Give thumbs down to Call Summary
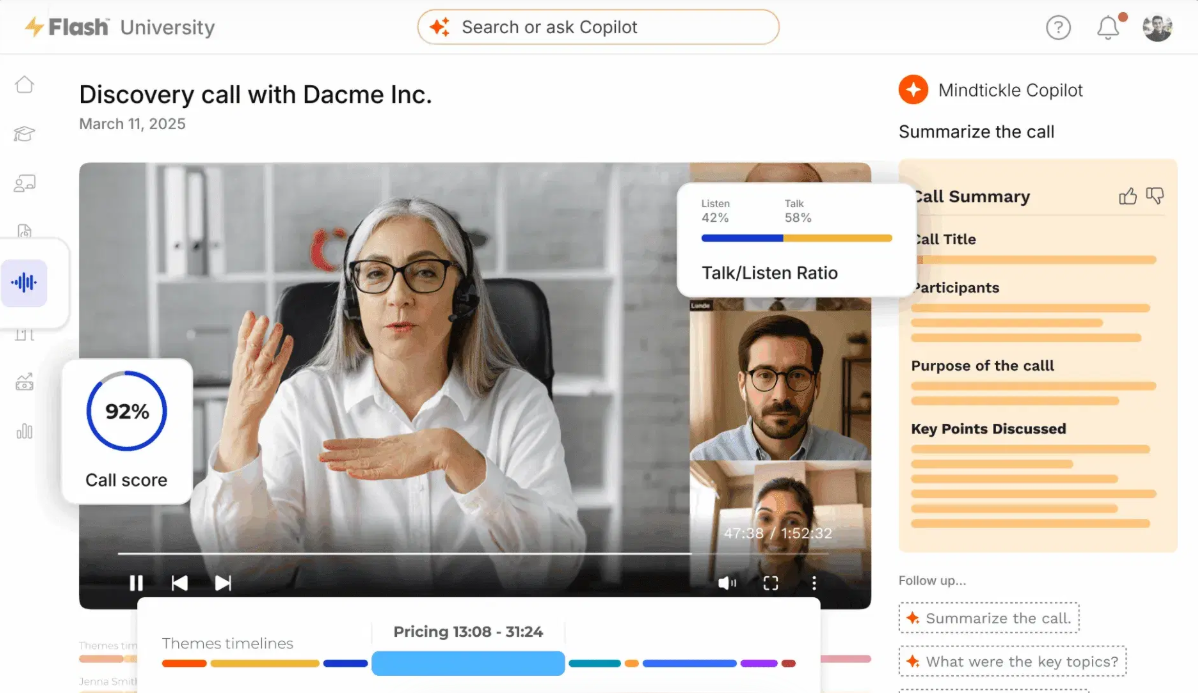 [x=1155, y=196]
